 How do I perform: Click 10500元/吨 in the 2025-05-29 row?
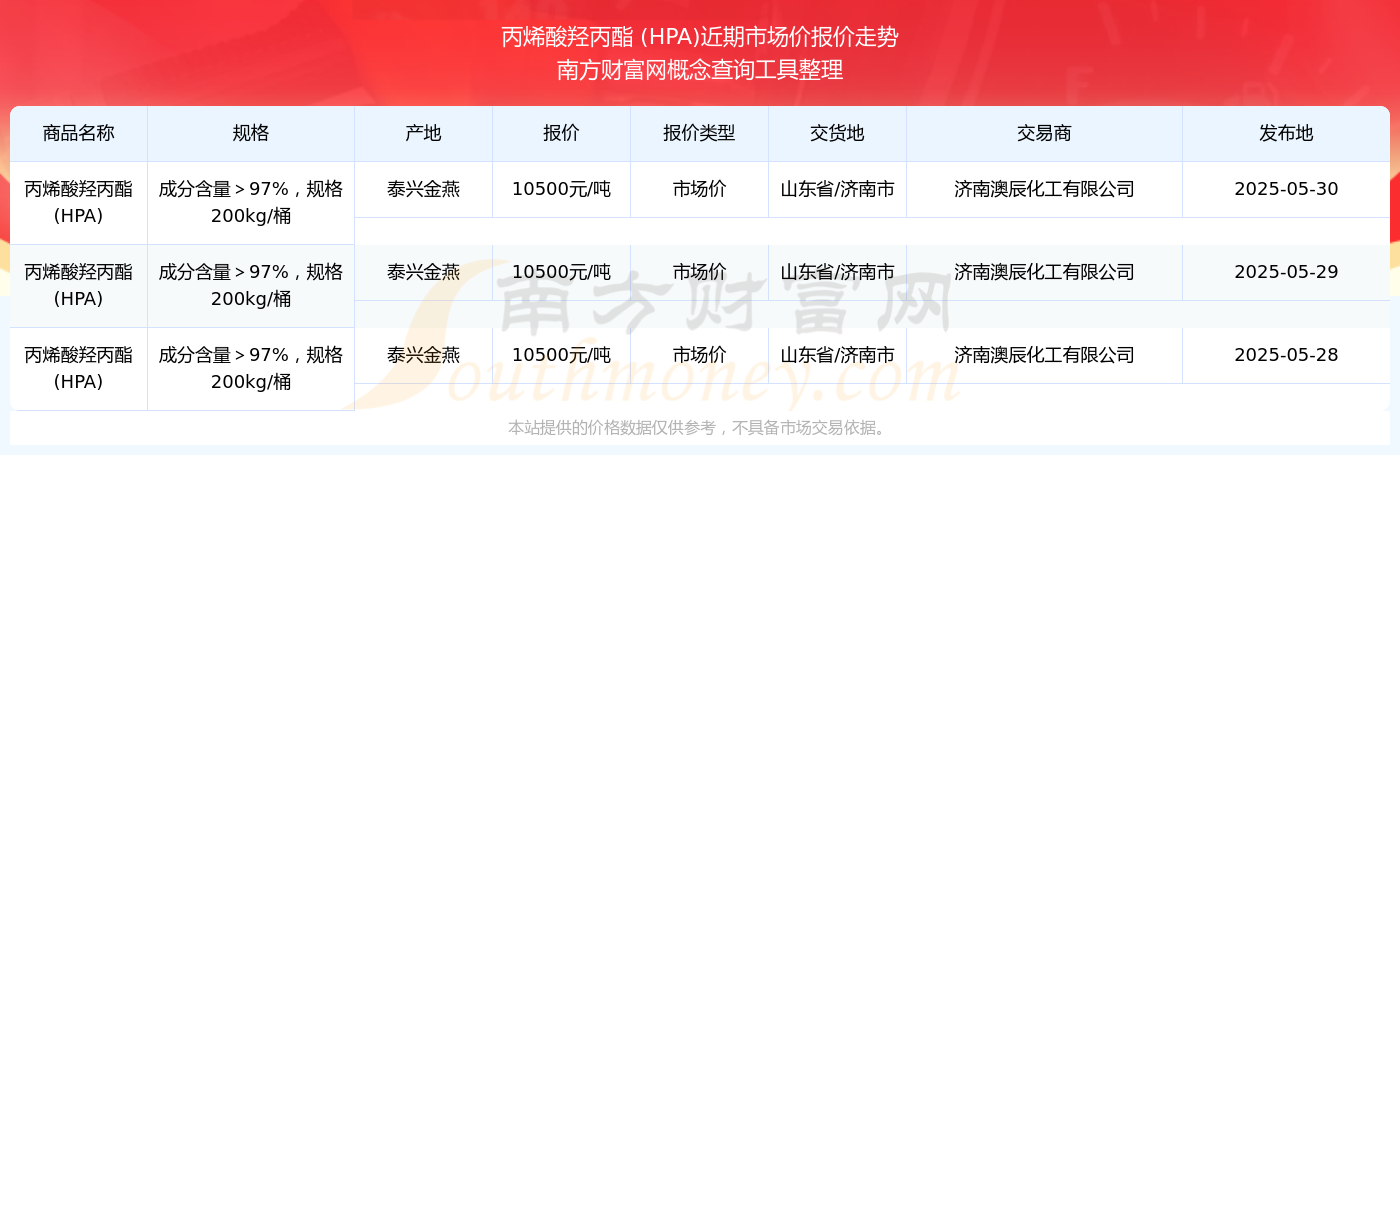tap(562, 273)
